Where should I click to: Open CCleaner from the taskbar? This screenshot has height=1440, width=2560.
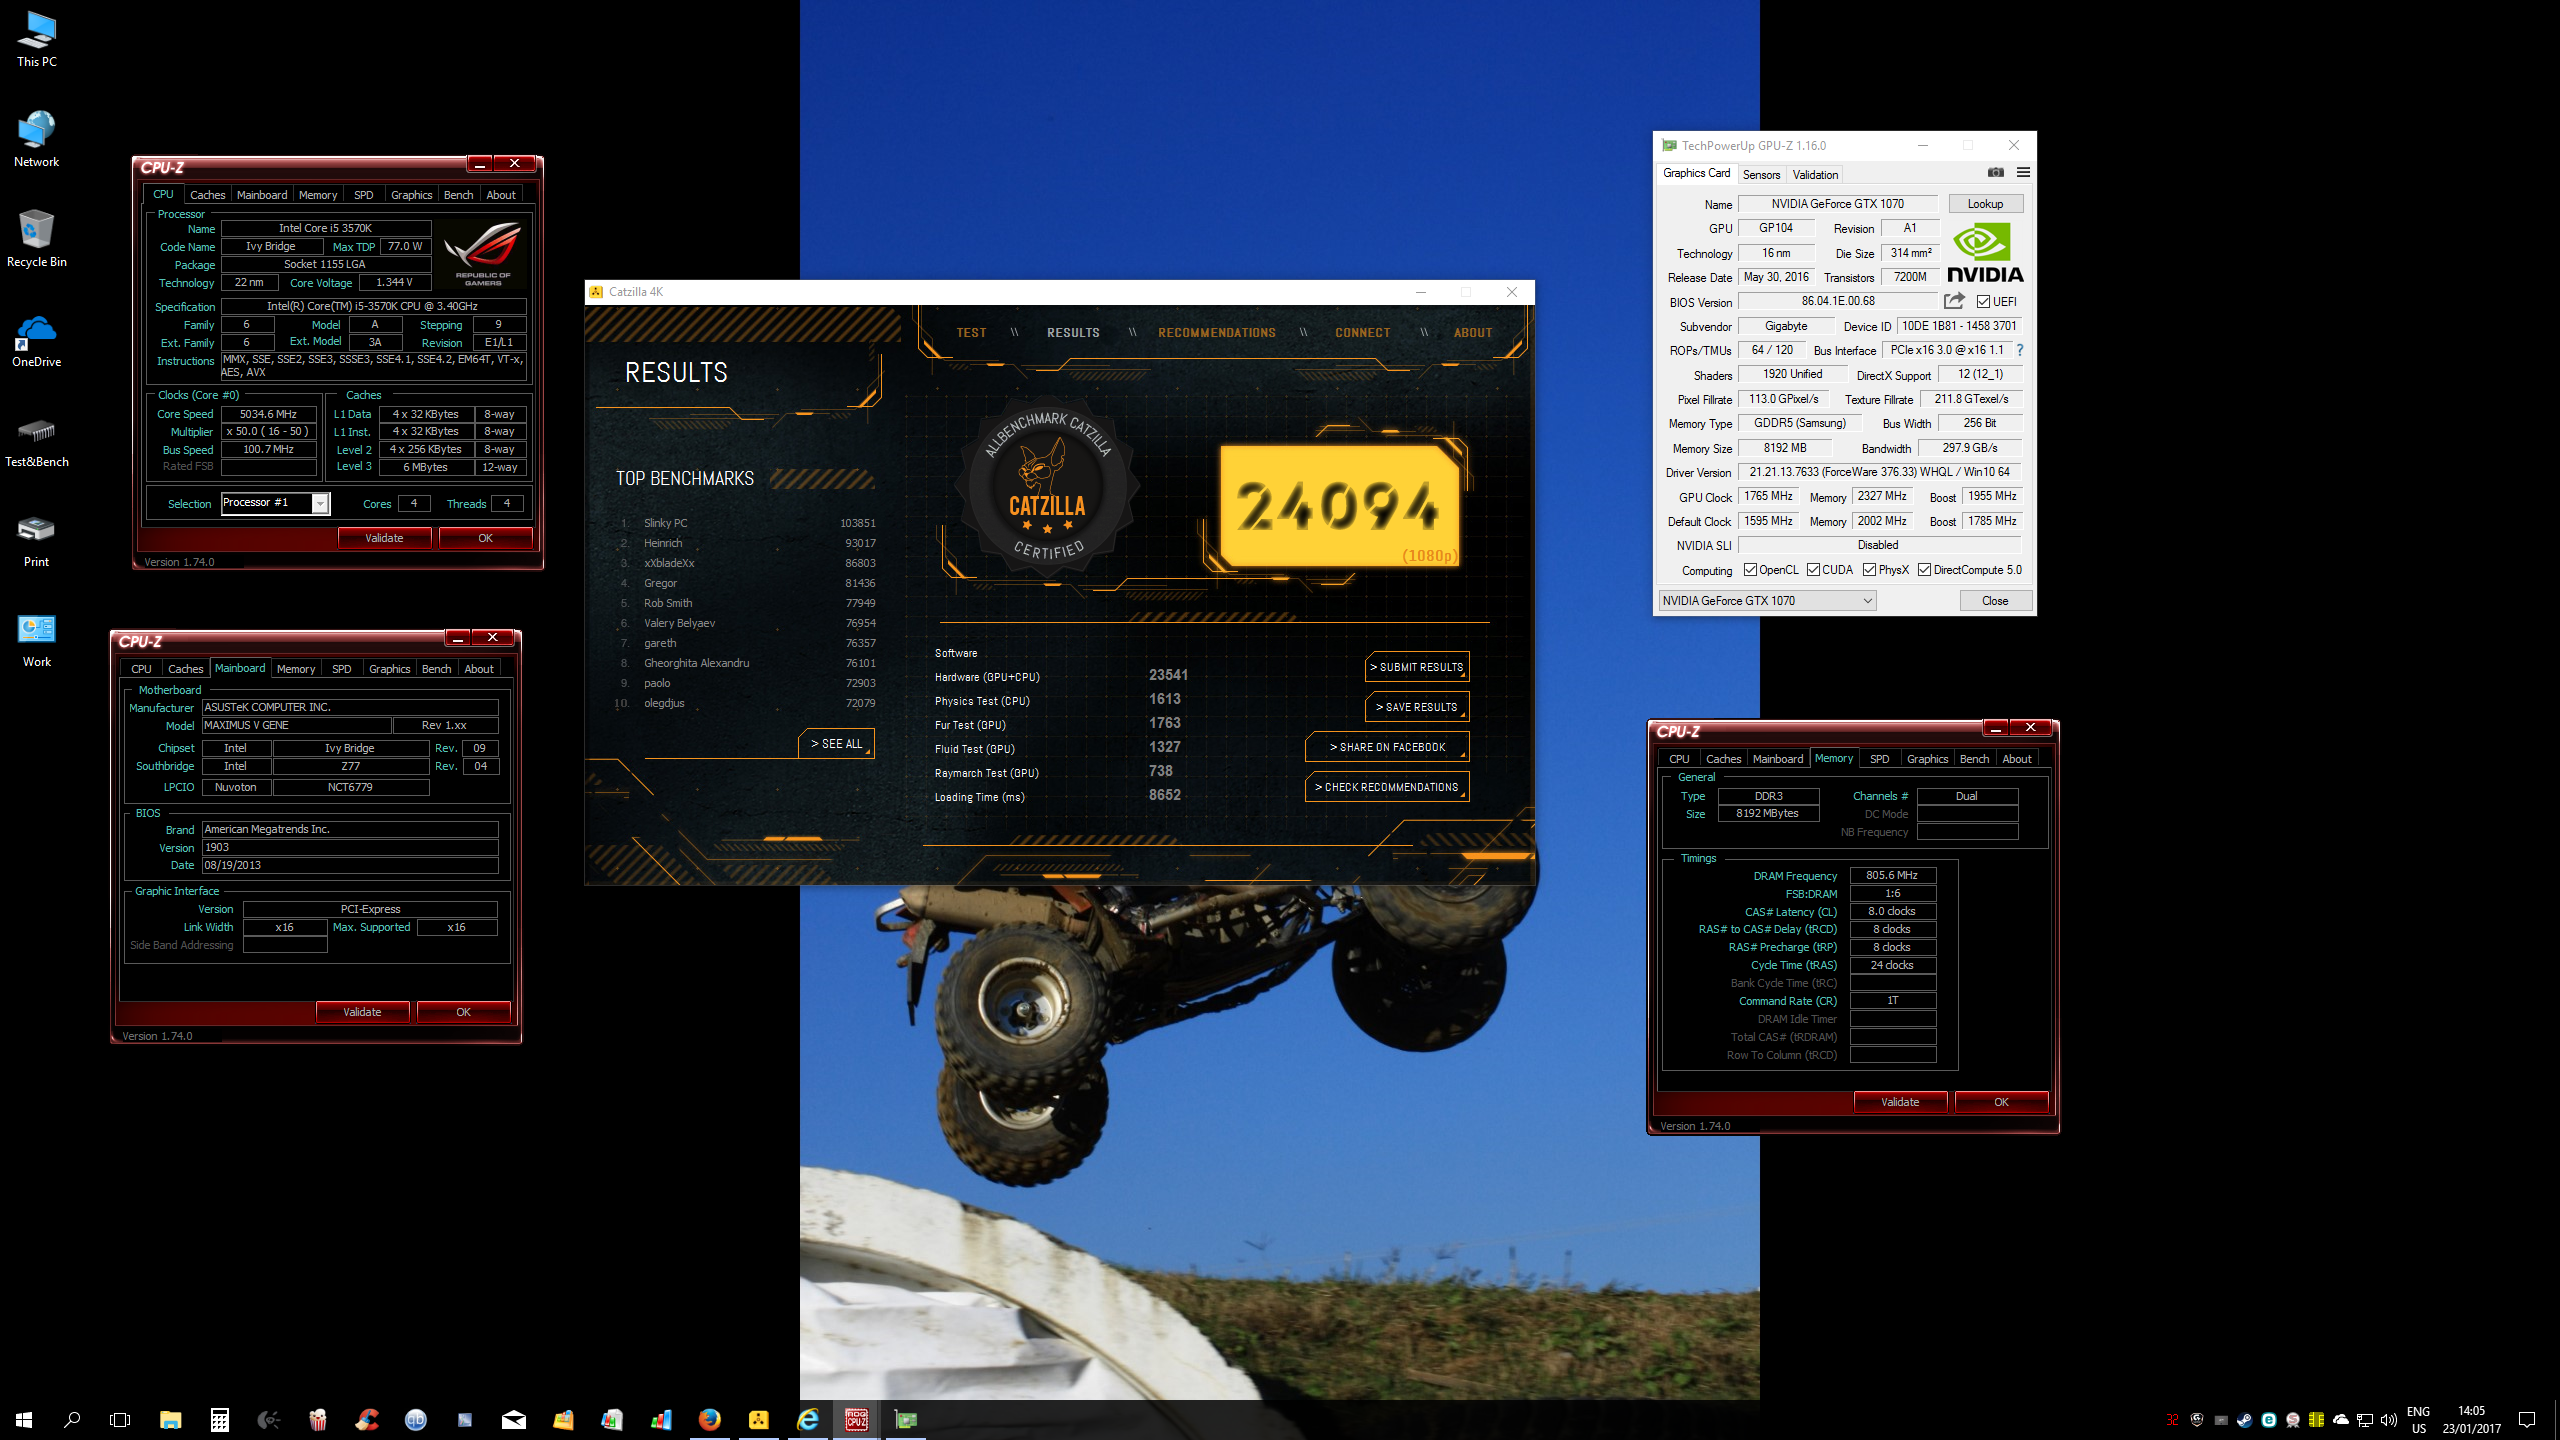coord(367,1419)
